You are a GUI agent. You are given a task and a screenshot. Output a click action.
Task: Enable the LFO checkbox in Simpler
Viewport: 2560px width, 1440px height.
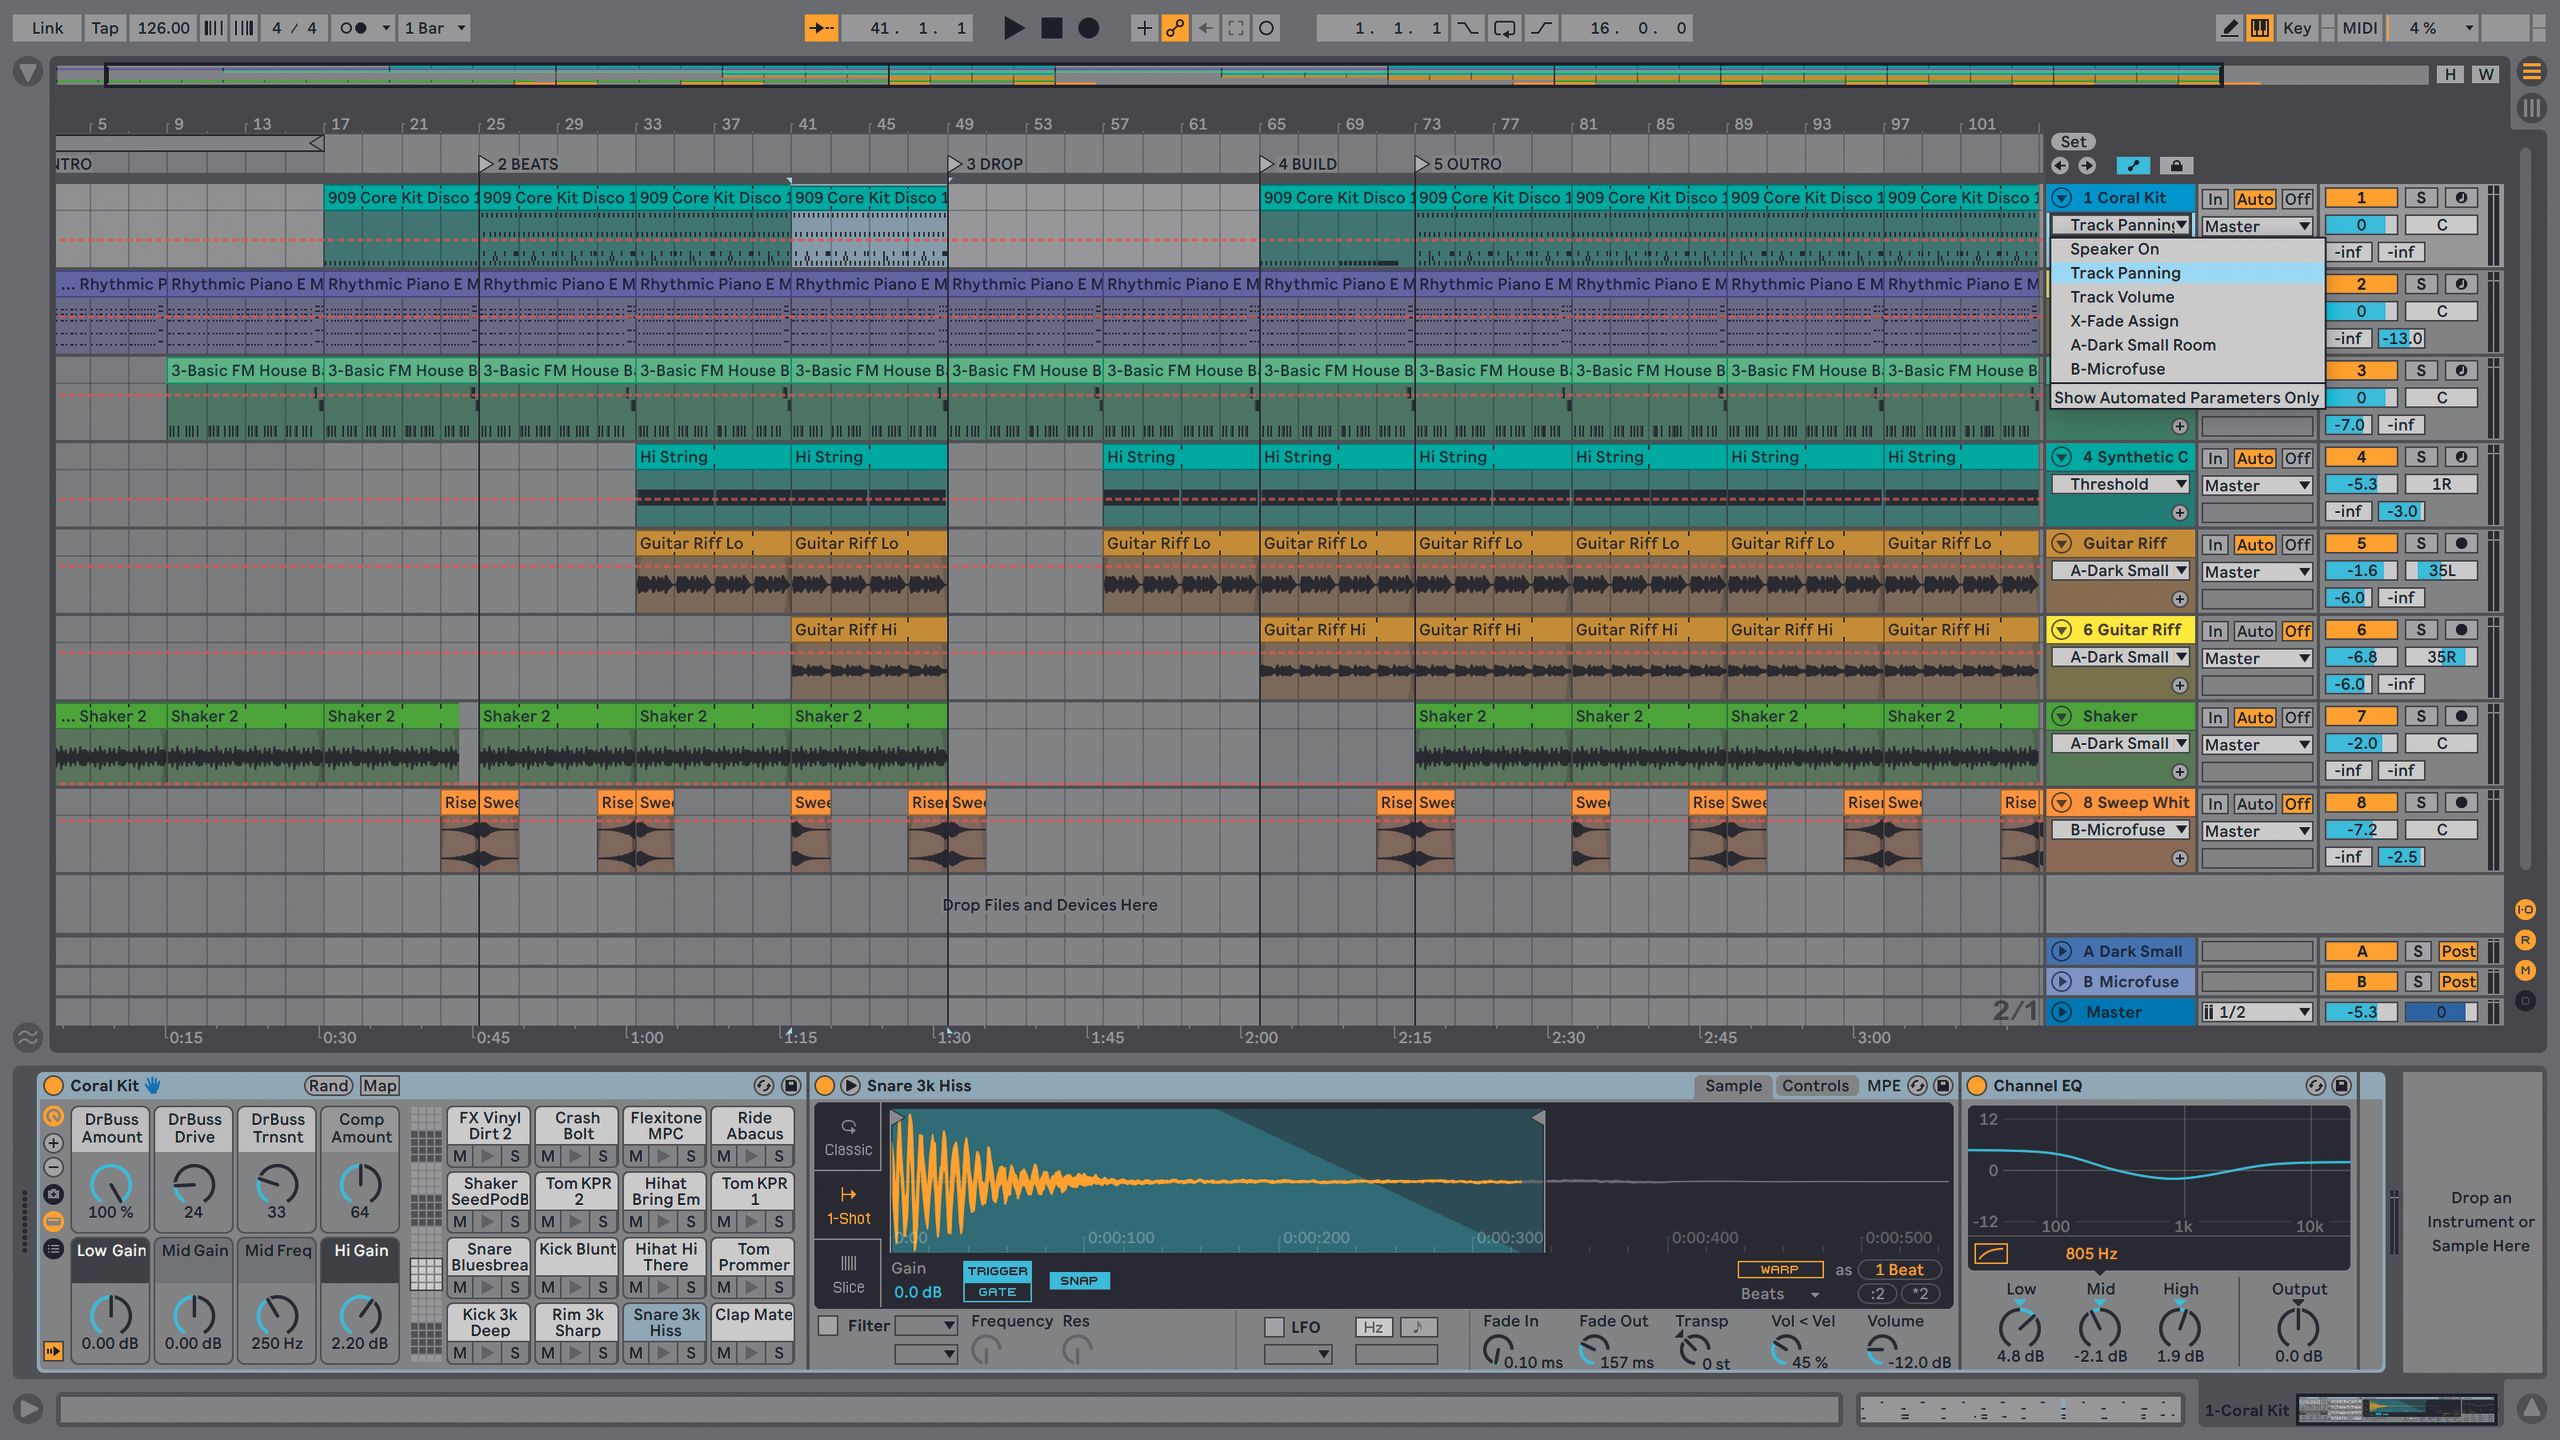tap(1274, 1327)
